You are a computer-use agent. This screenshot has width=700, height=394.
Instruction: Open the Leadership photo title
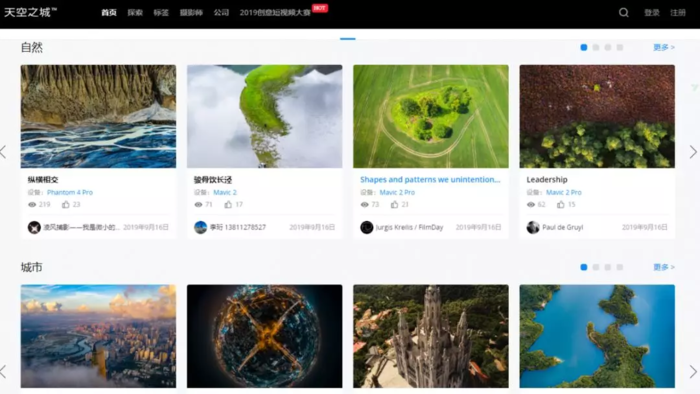coord(547,179)
